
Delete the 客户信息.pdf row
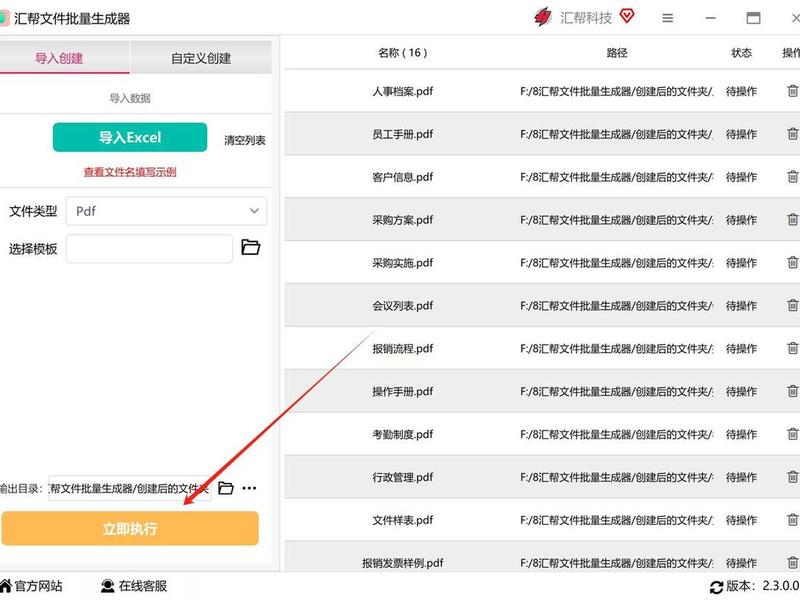pyautogui.click(x=792, y=177)
